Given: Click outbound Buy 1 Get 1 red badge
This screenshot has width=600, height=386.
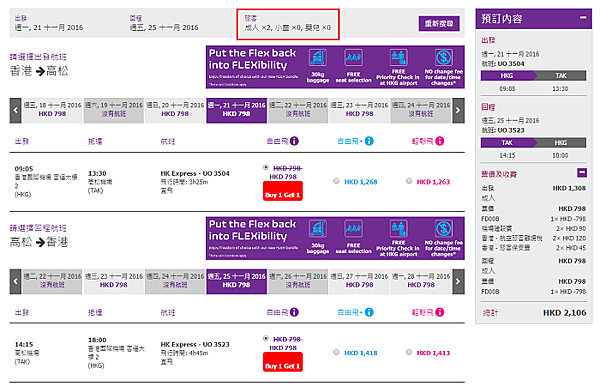Looking at the screenshot, I should pyautogui.click(x=283, y=191).
